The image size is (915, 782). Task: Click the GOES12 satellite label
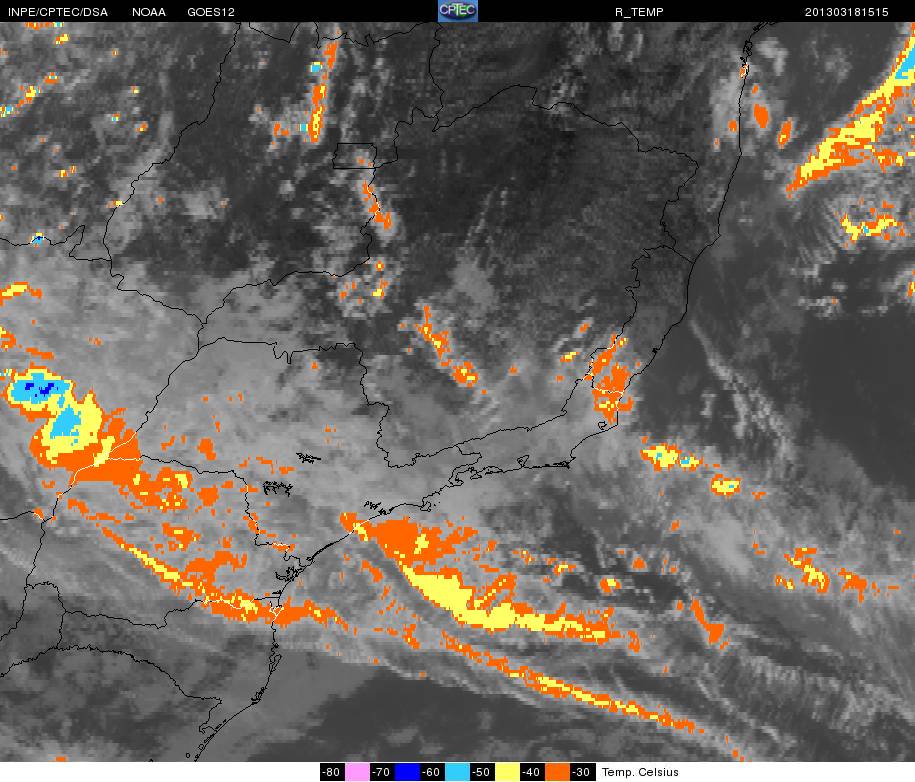[x=211, y=12]
